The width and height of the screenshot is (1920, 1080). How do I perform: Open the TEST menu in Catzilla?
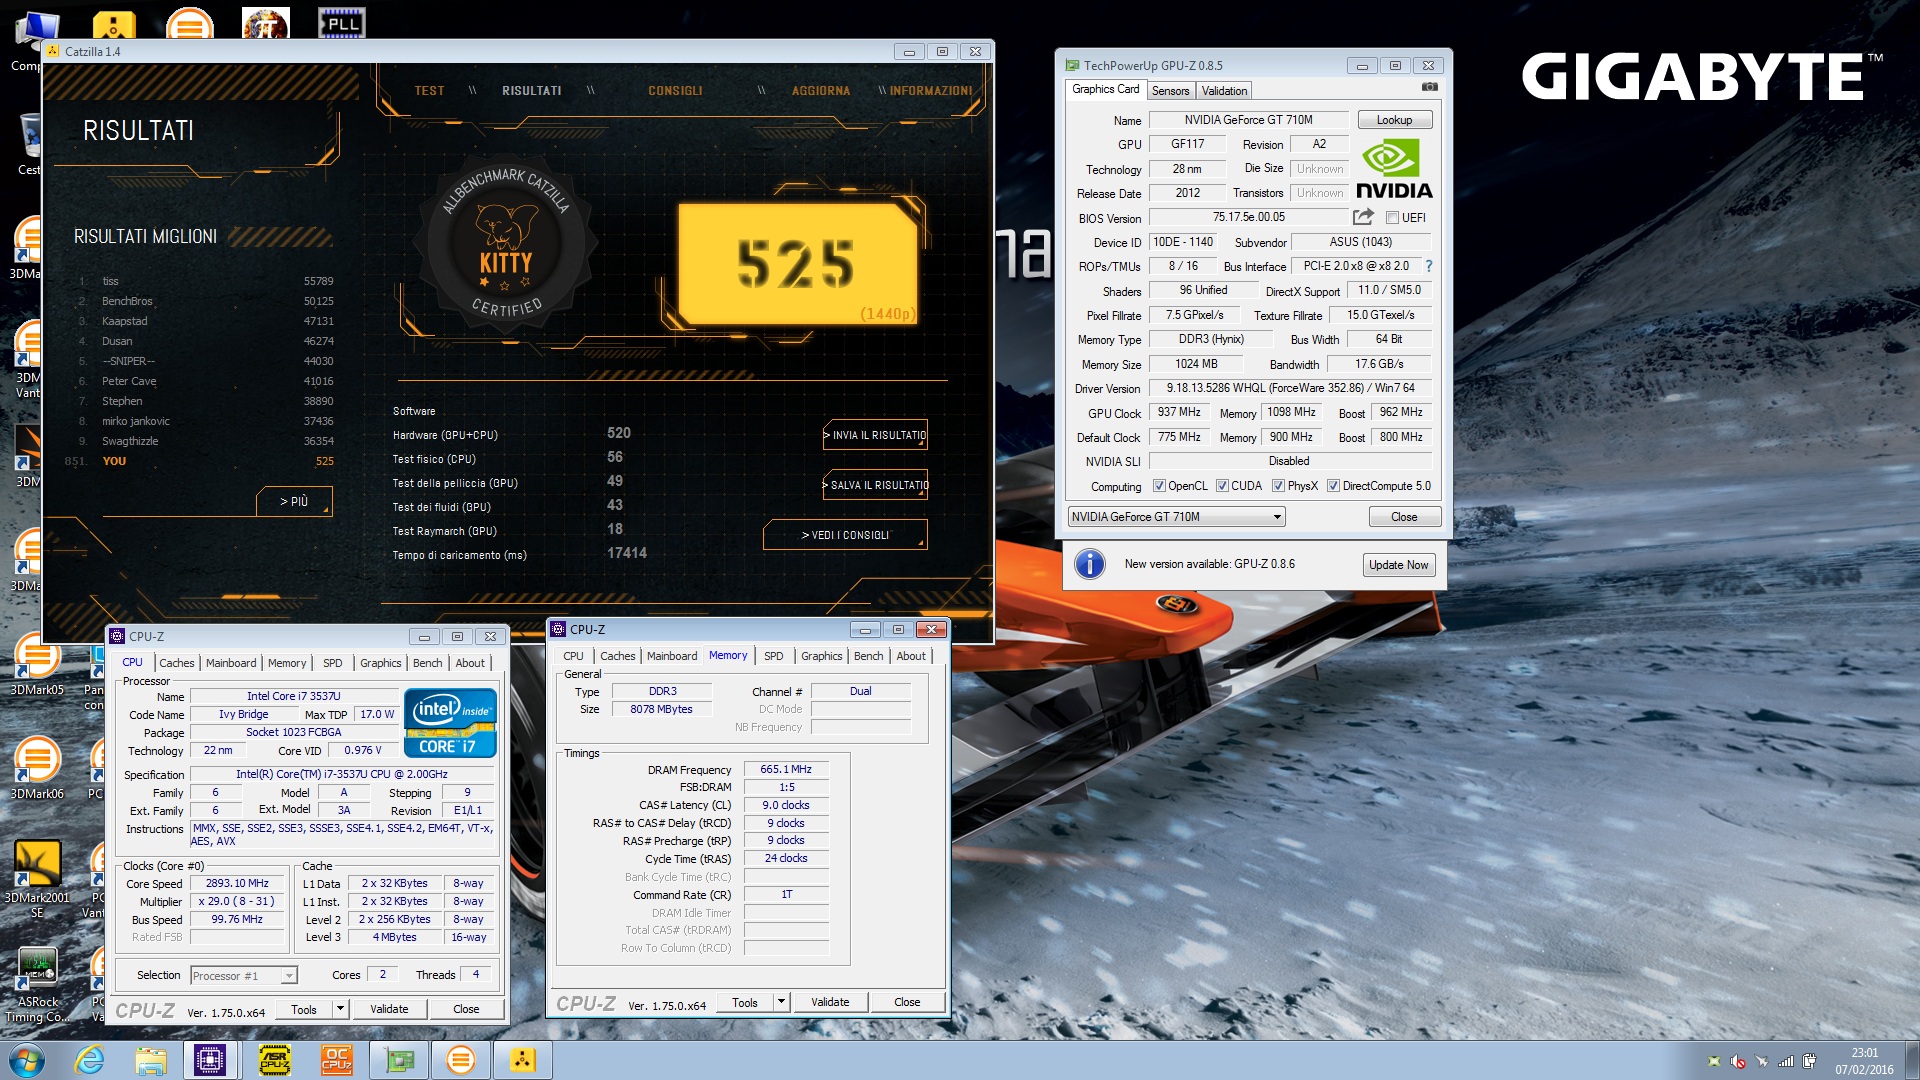[x=429, y=91]
